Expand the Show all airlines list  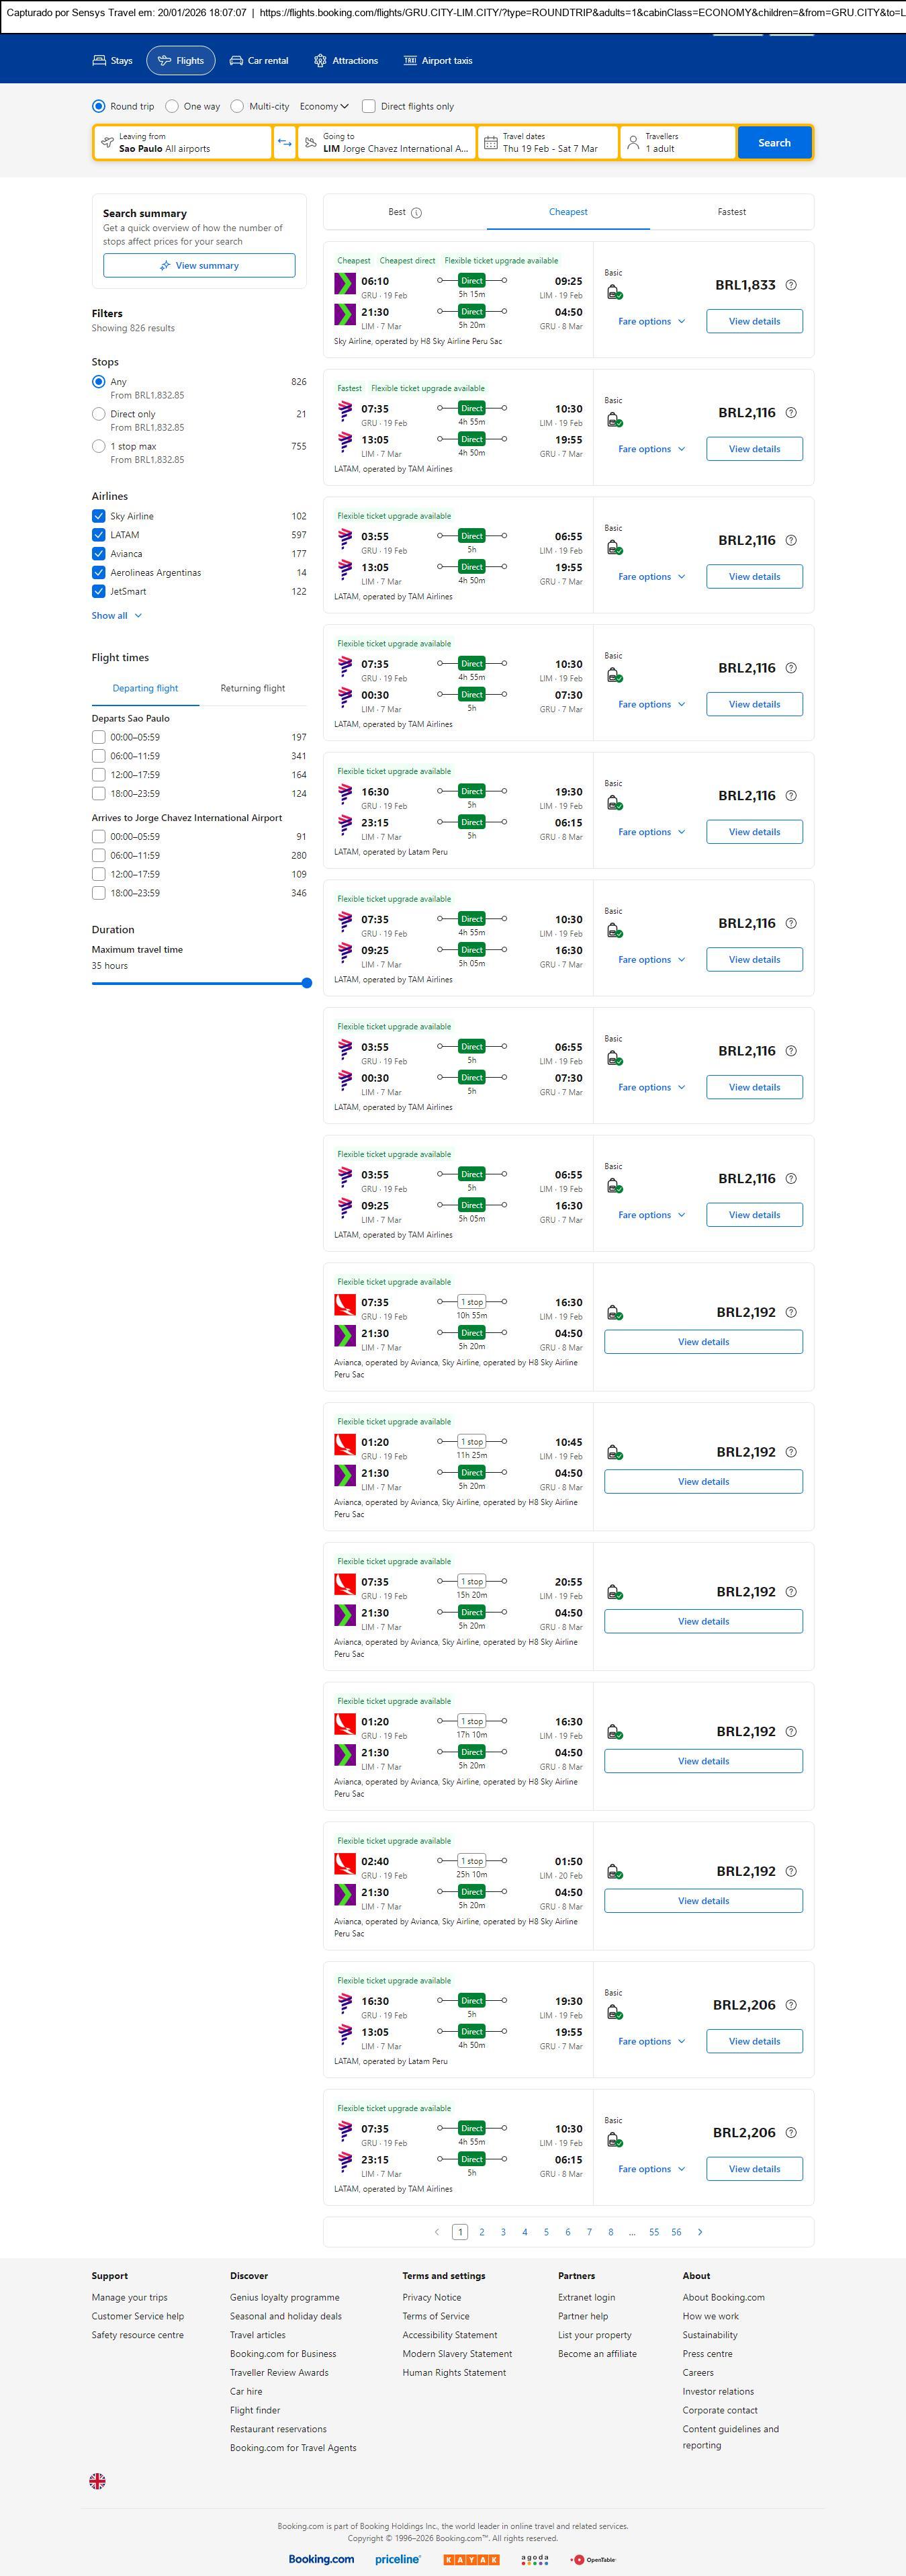(x=117, y=616)
